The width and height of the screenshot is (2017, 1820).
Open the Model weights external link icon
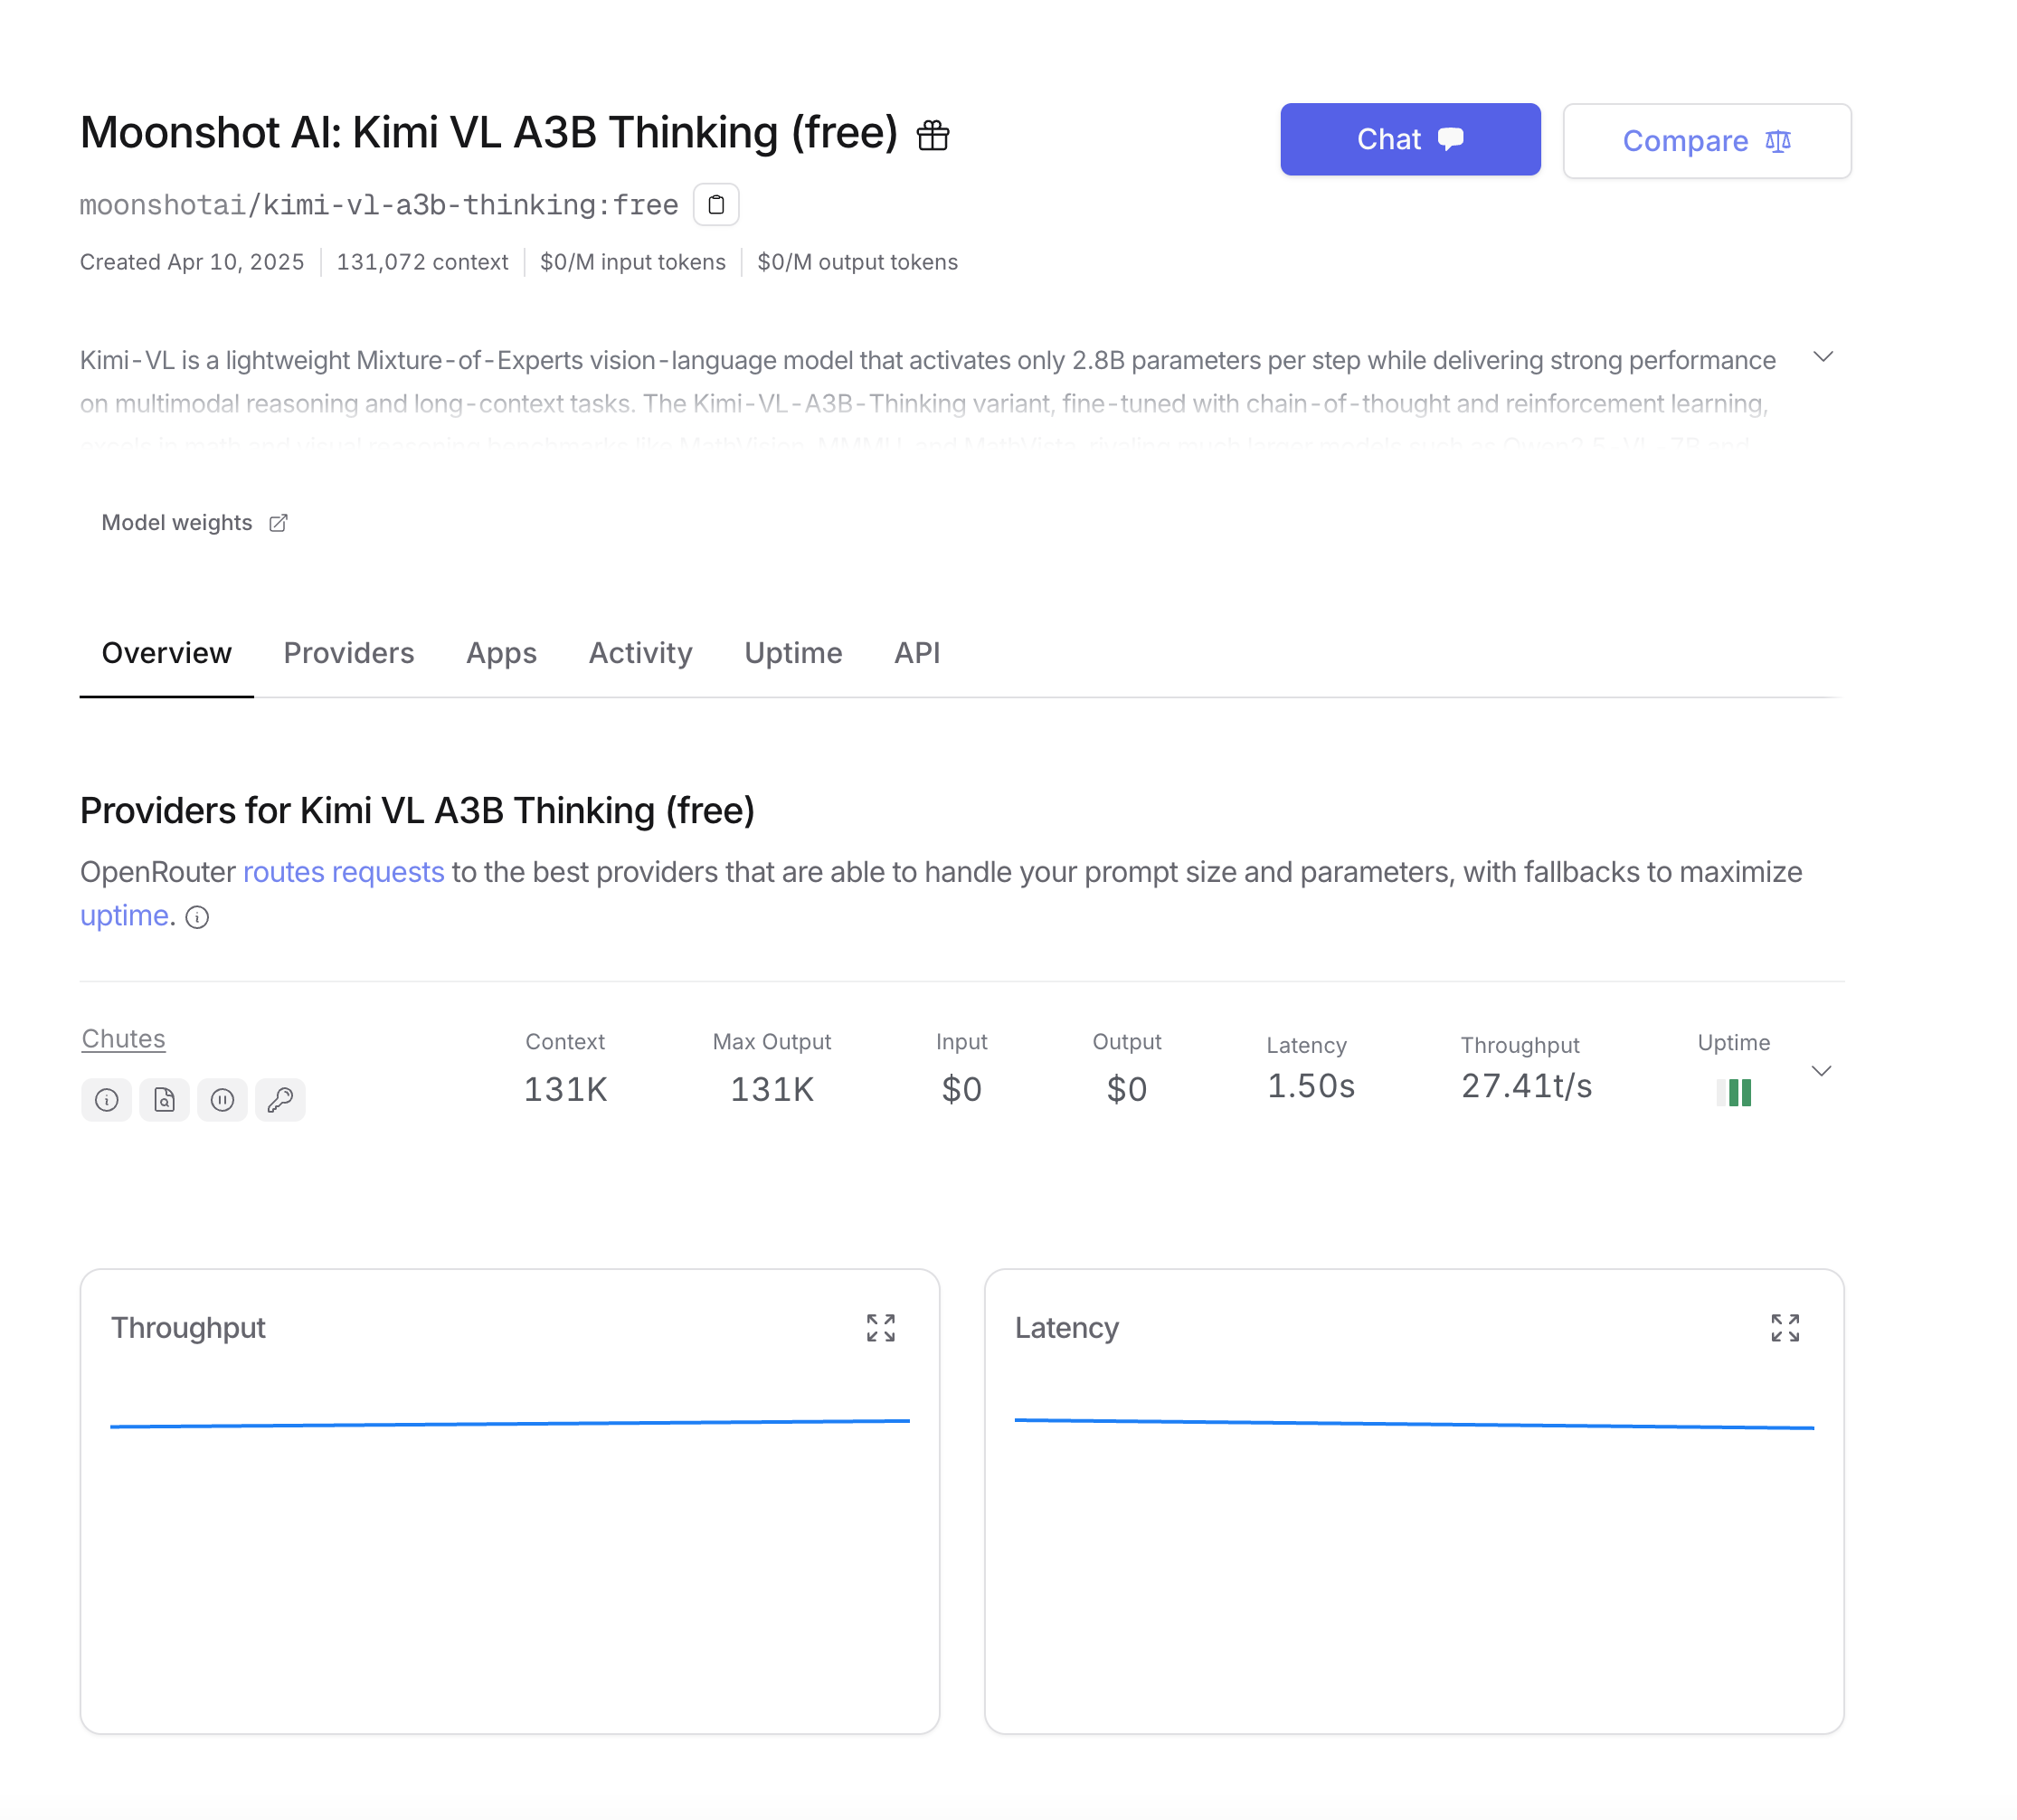coord(278,523)
